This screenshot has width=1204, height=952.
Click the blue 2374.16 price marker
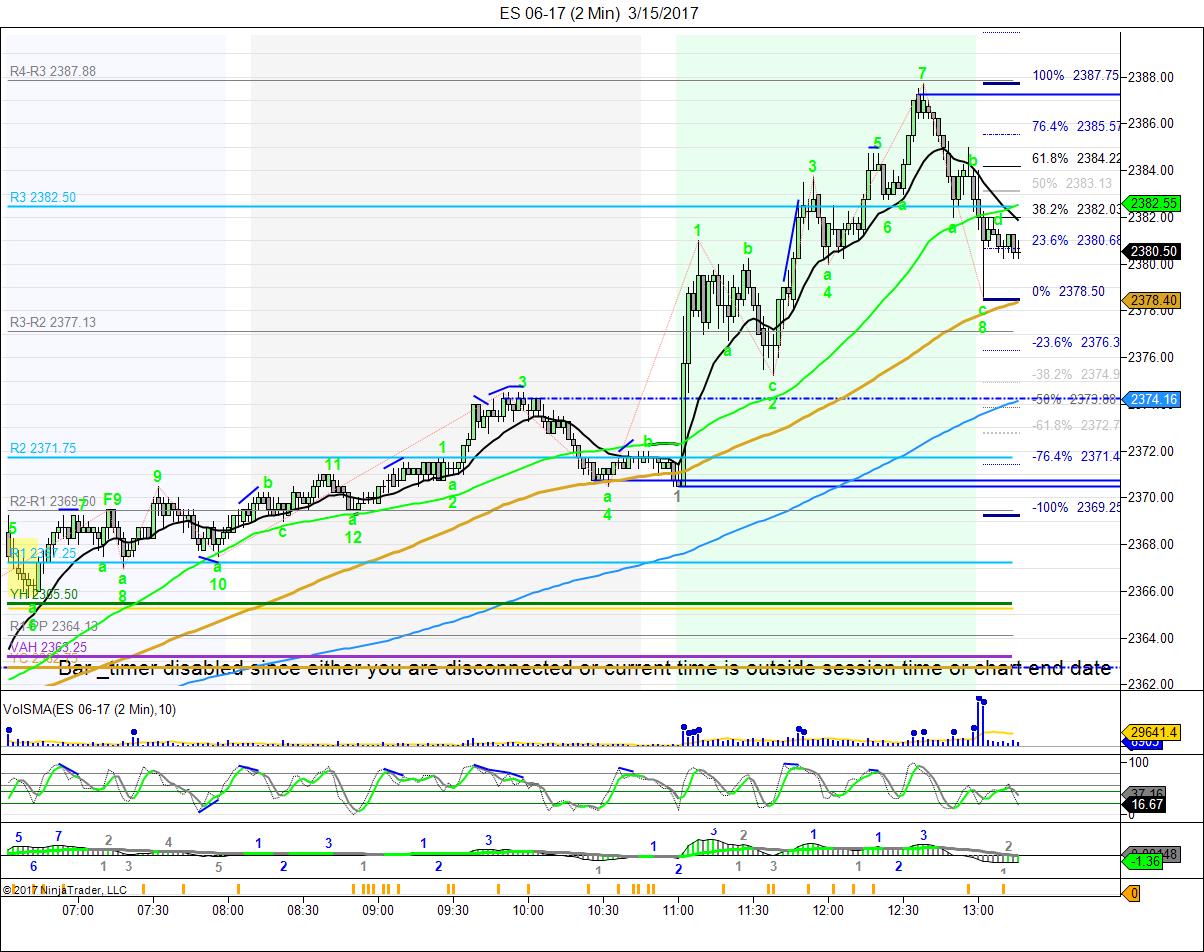click(x=1152, y=399)
